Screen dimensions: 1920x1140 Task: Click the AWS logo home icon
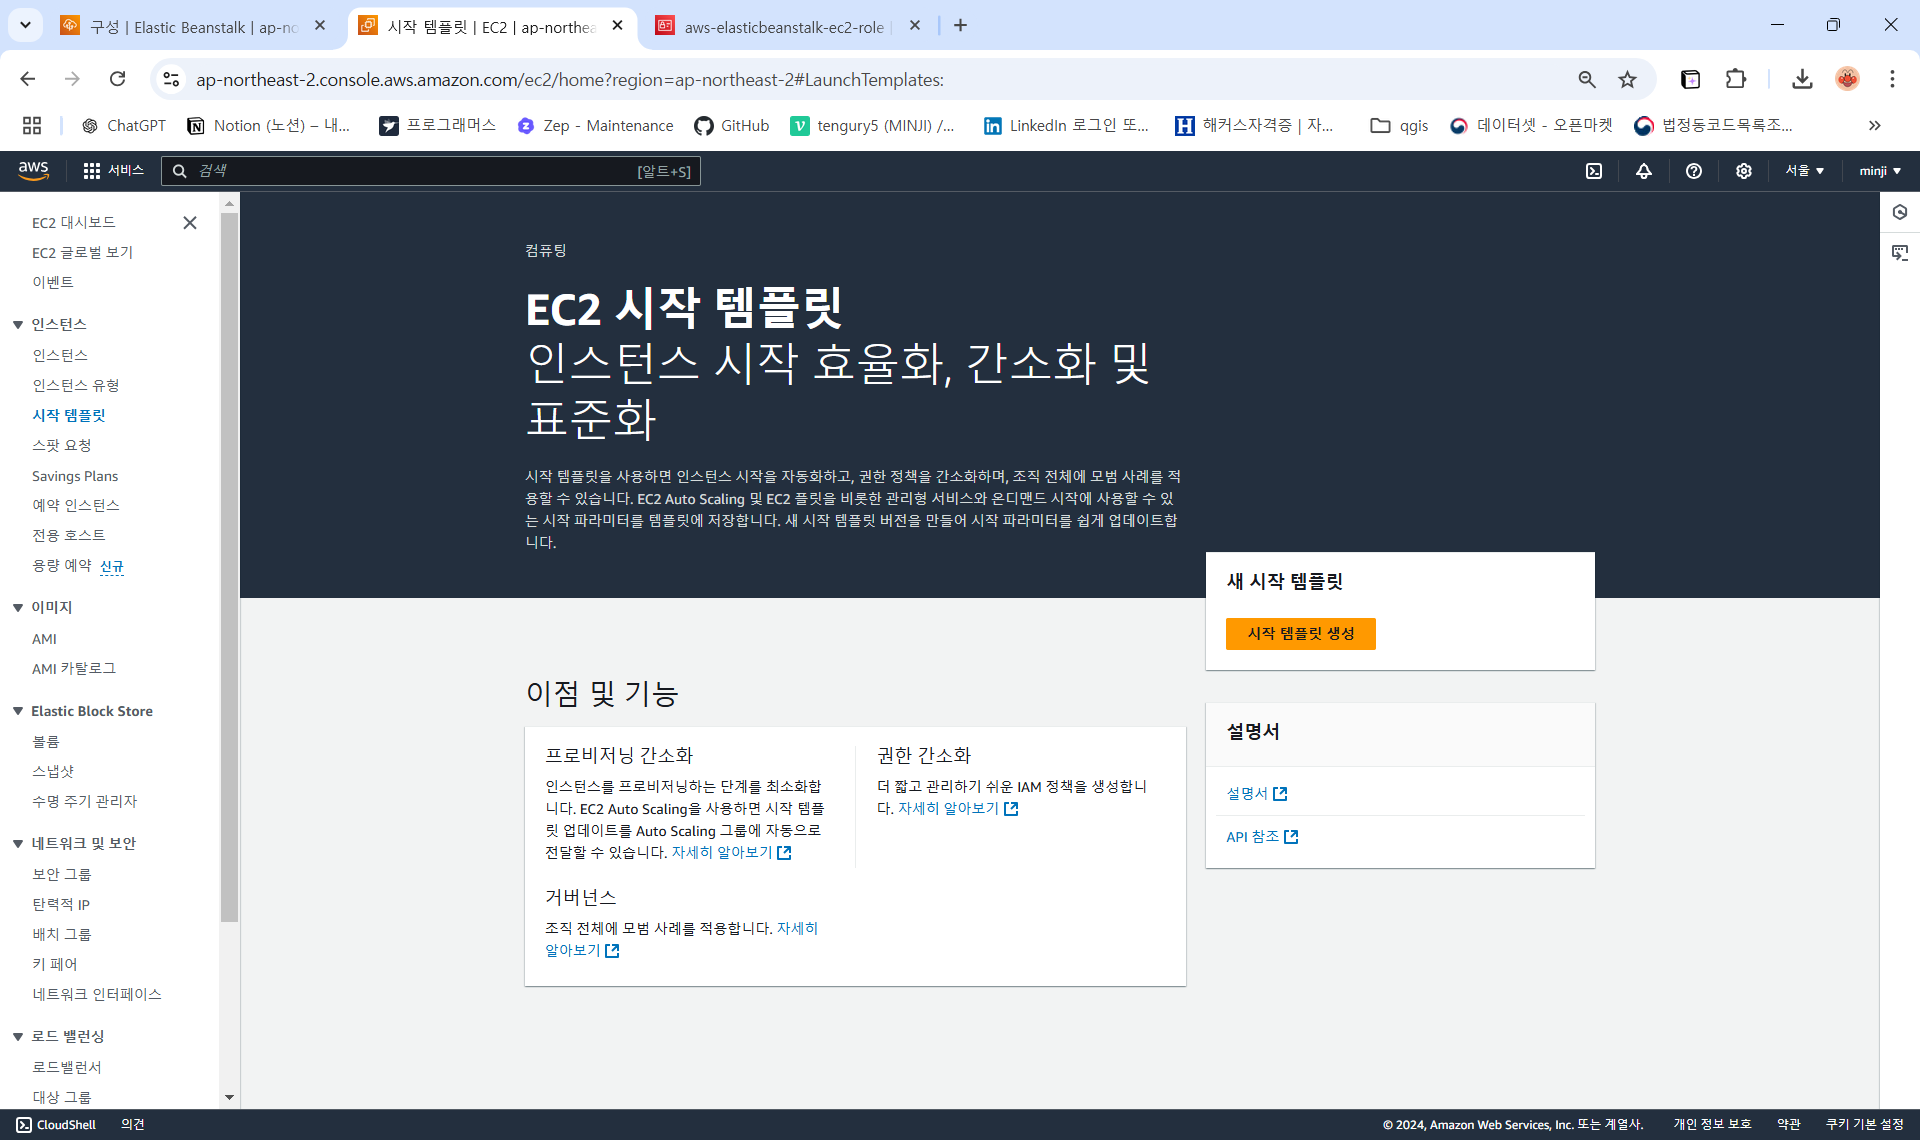click(x=34, y=171)
